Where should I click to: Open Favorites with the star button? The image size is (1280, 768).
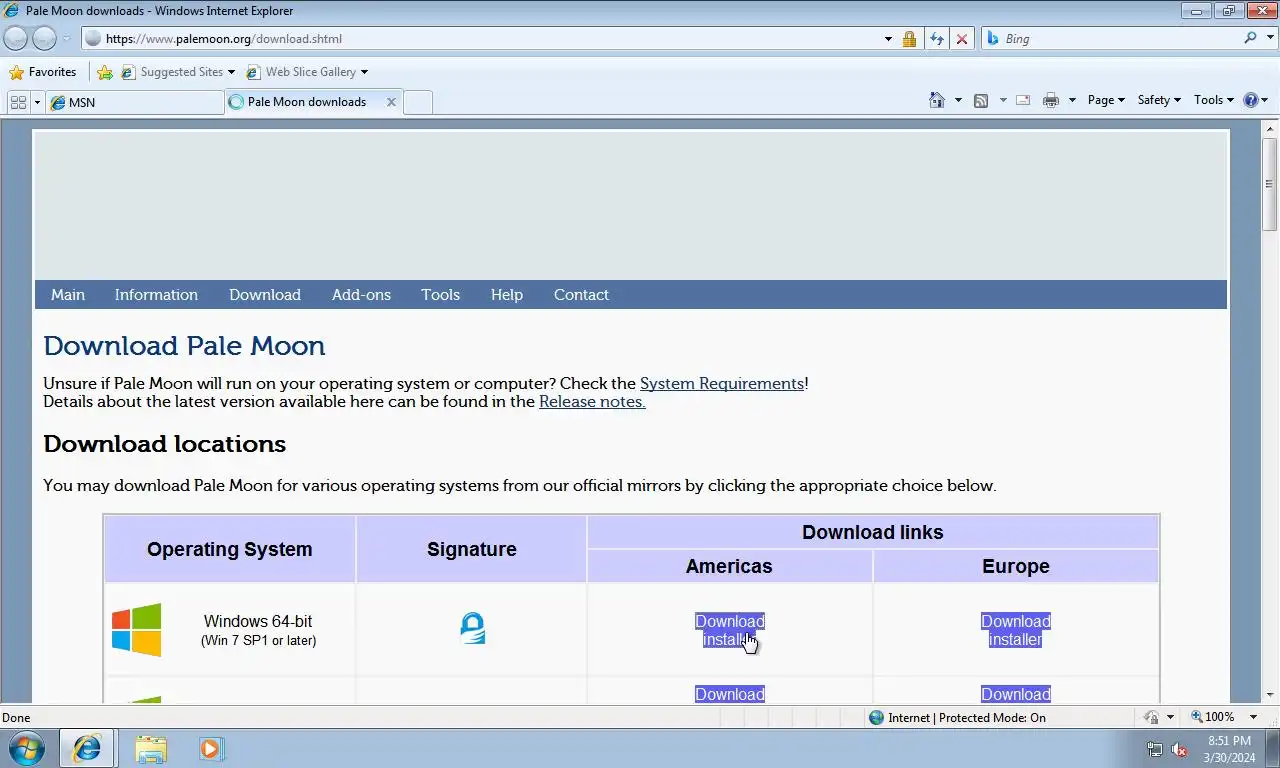point(43,72)
